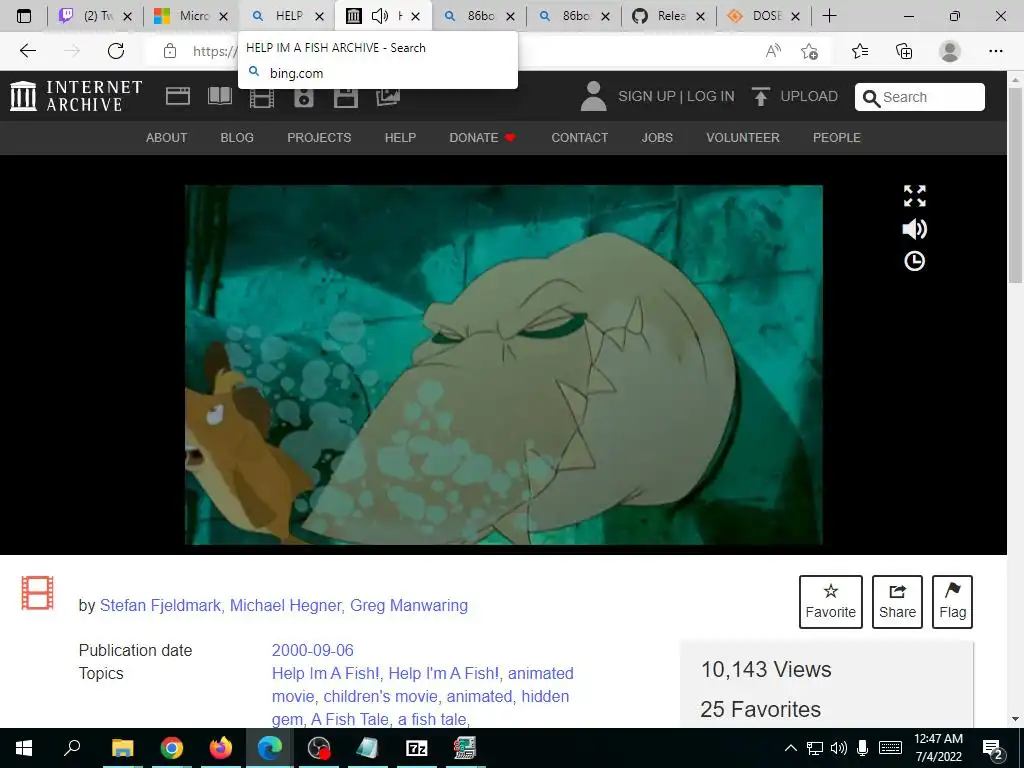The image size is (1024, 768).
Task: Click the Internet Archive search field
Action: tap(920, 97)
